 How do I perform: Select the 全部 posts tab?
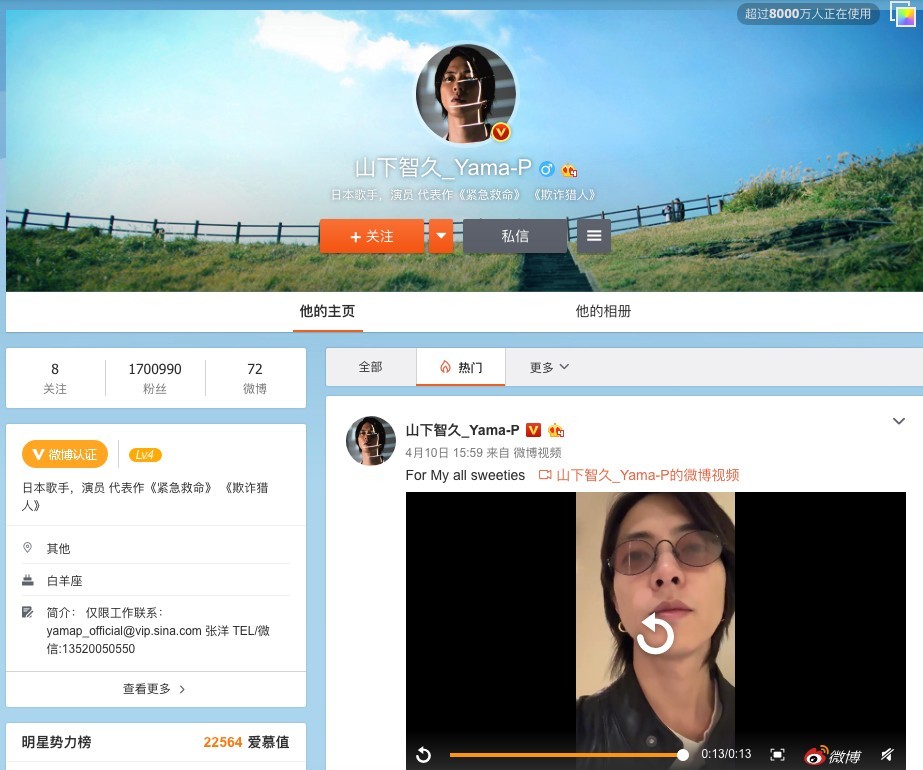370,367
